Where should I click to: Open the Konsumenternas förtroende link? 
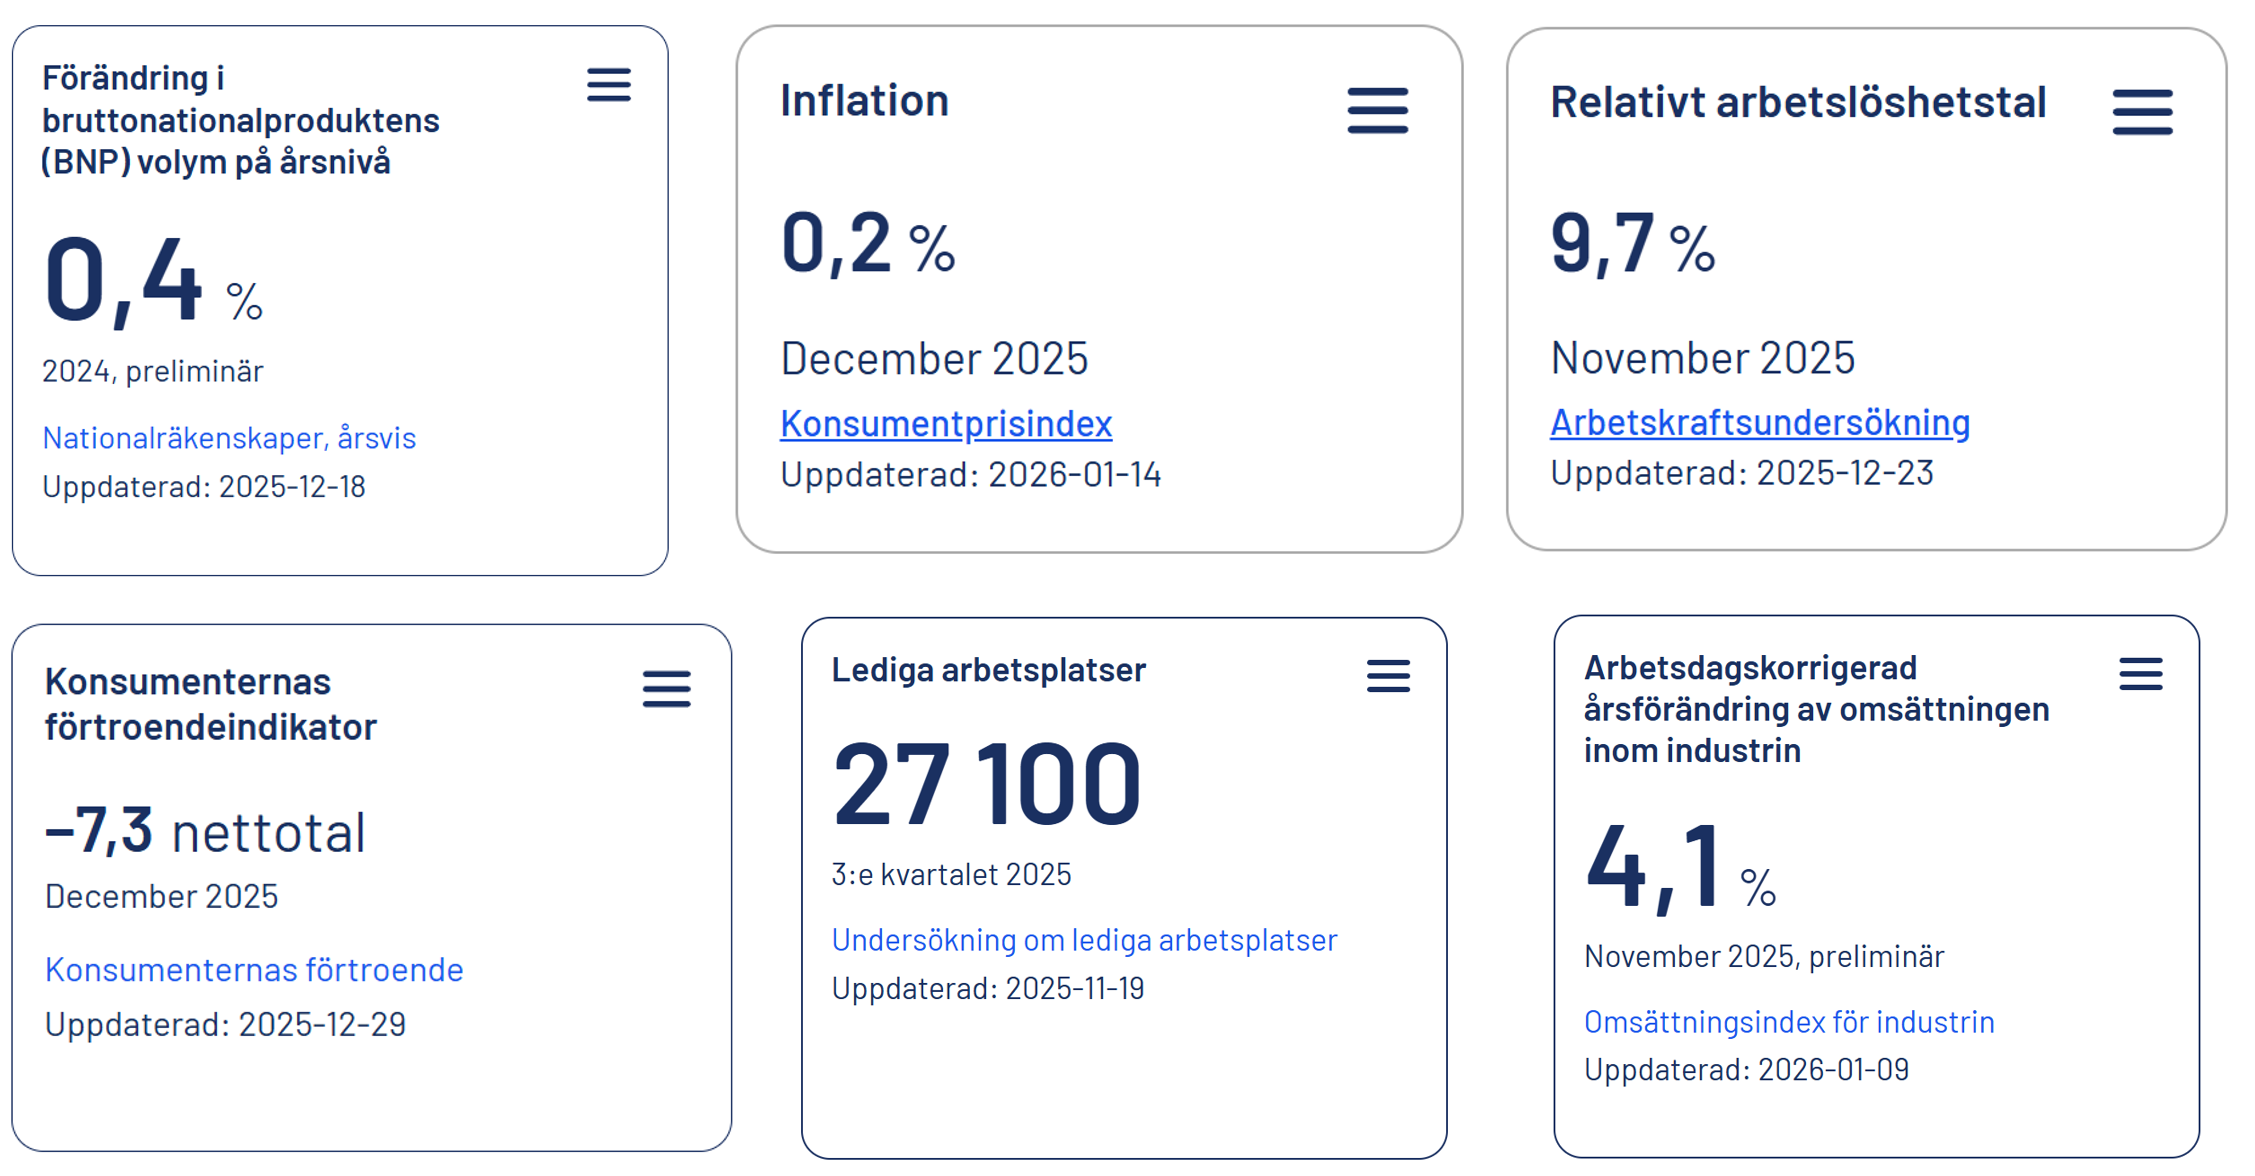[254, 969]
